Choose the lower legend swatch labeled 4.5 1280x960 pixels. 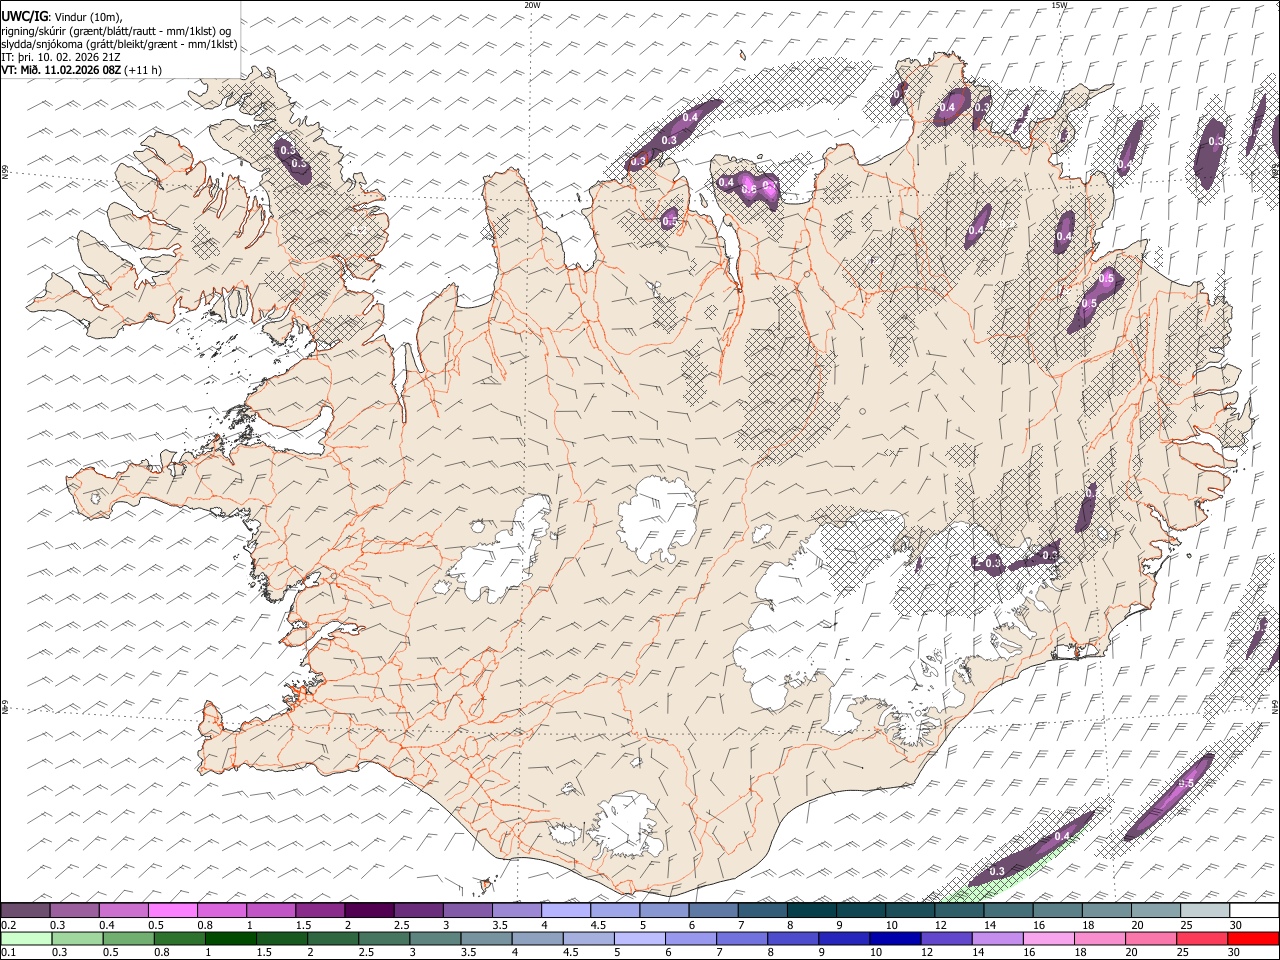pos(588,938)
